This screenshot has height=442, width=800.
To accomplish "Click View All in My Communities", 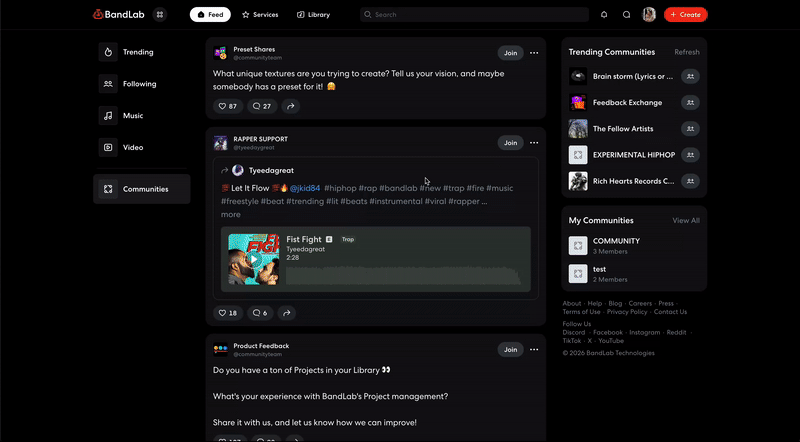I will [686, 220].
